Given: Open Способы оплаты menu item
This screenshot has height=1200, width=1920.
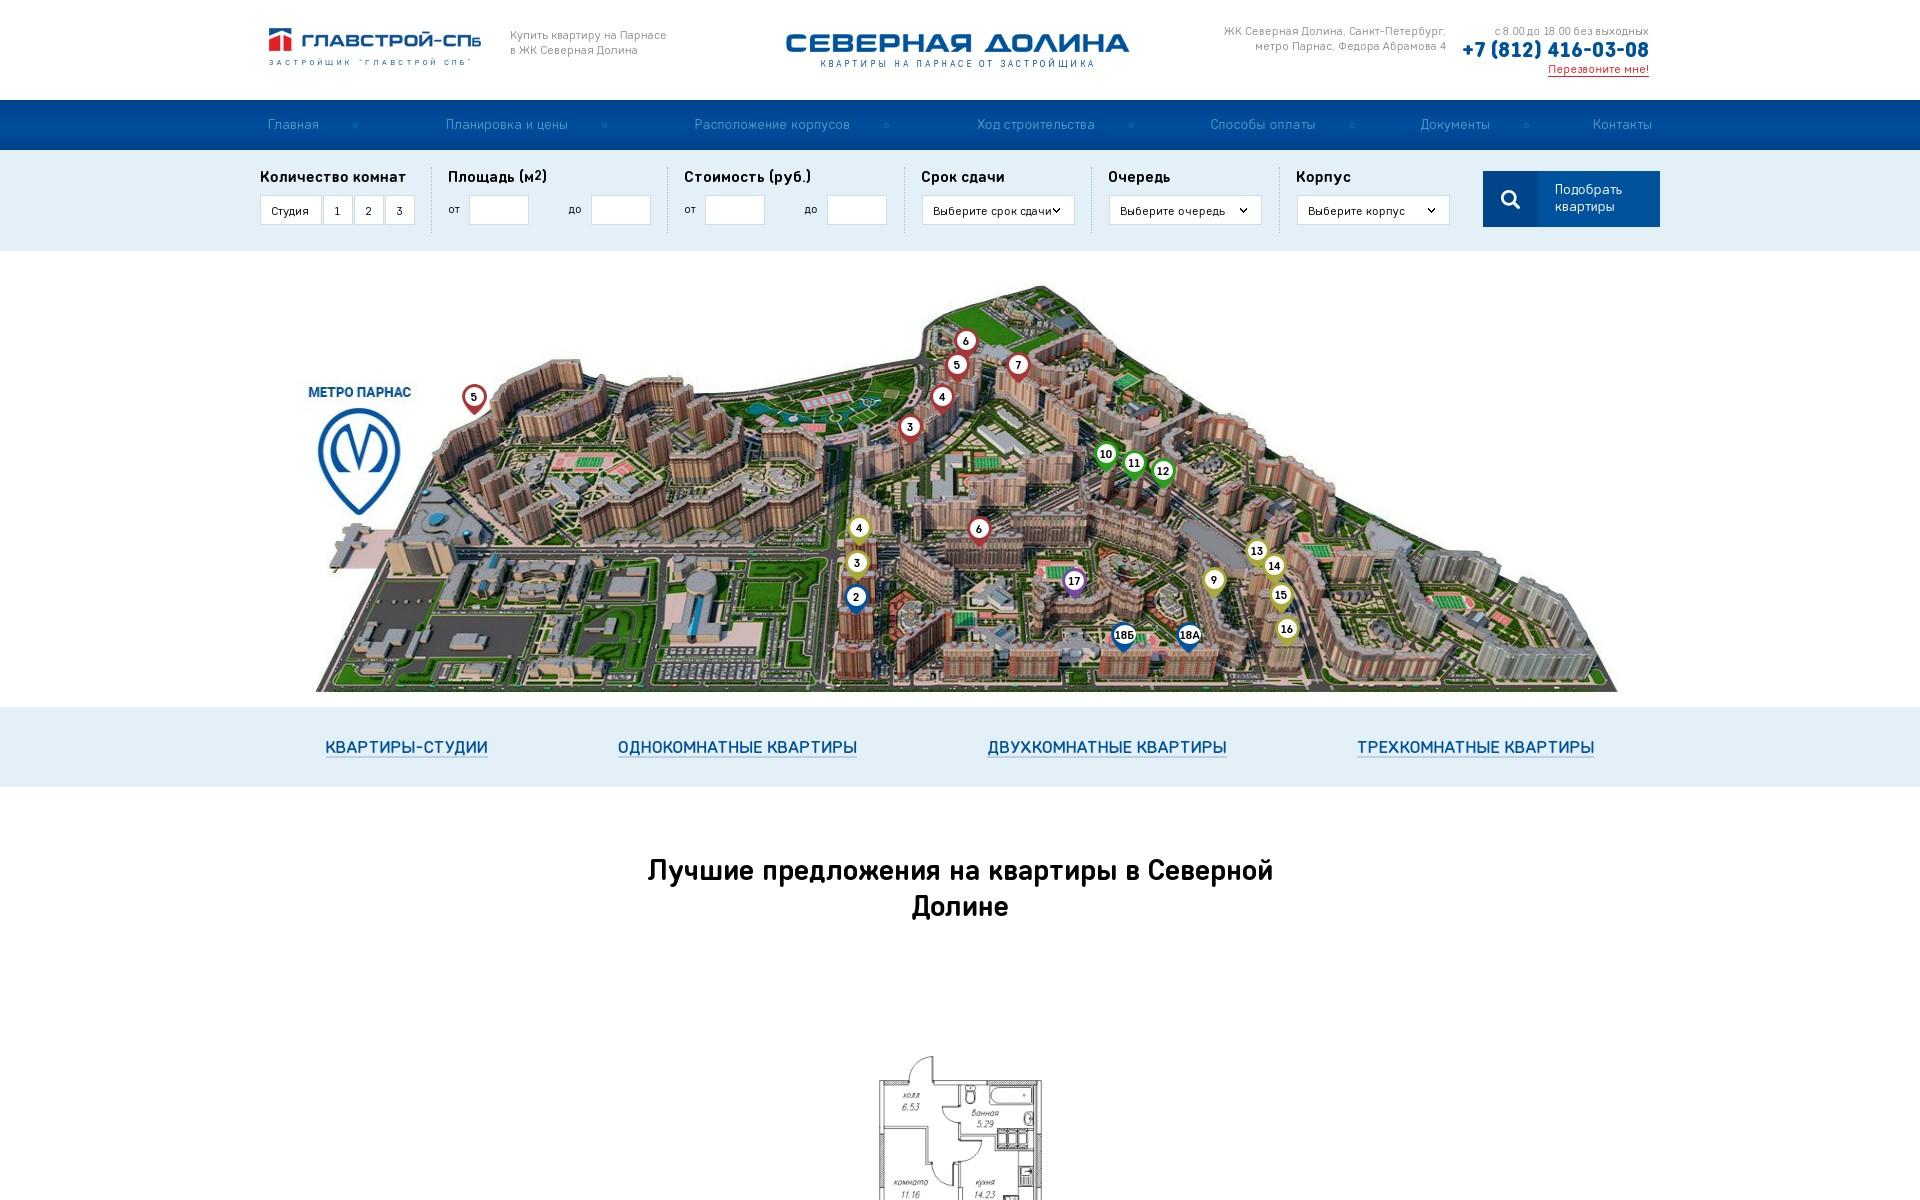Looking at the screenshot, I should tap(1263, 125).
